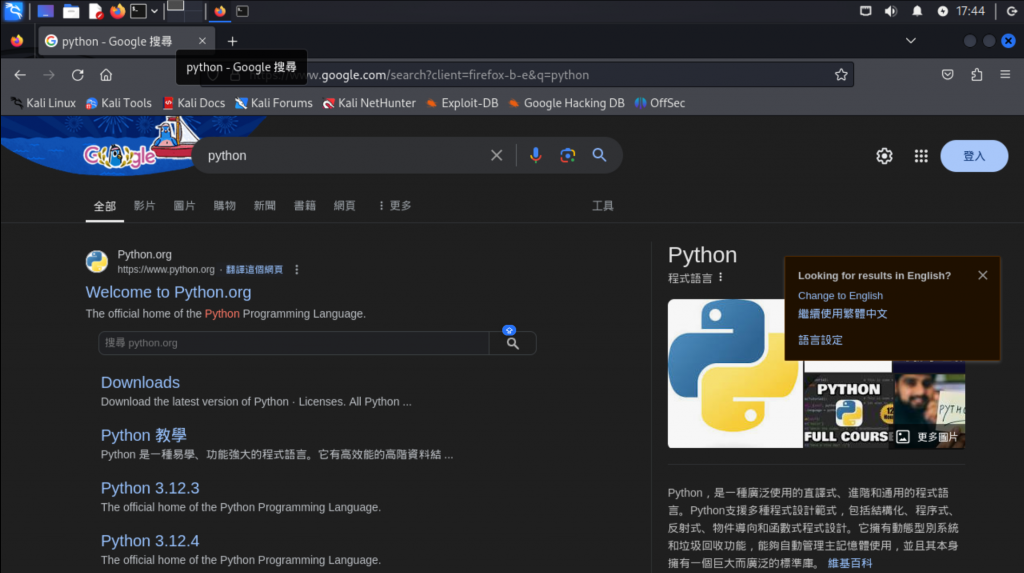Open the Kali Linux bookmark

click(x=44, y=103)
